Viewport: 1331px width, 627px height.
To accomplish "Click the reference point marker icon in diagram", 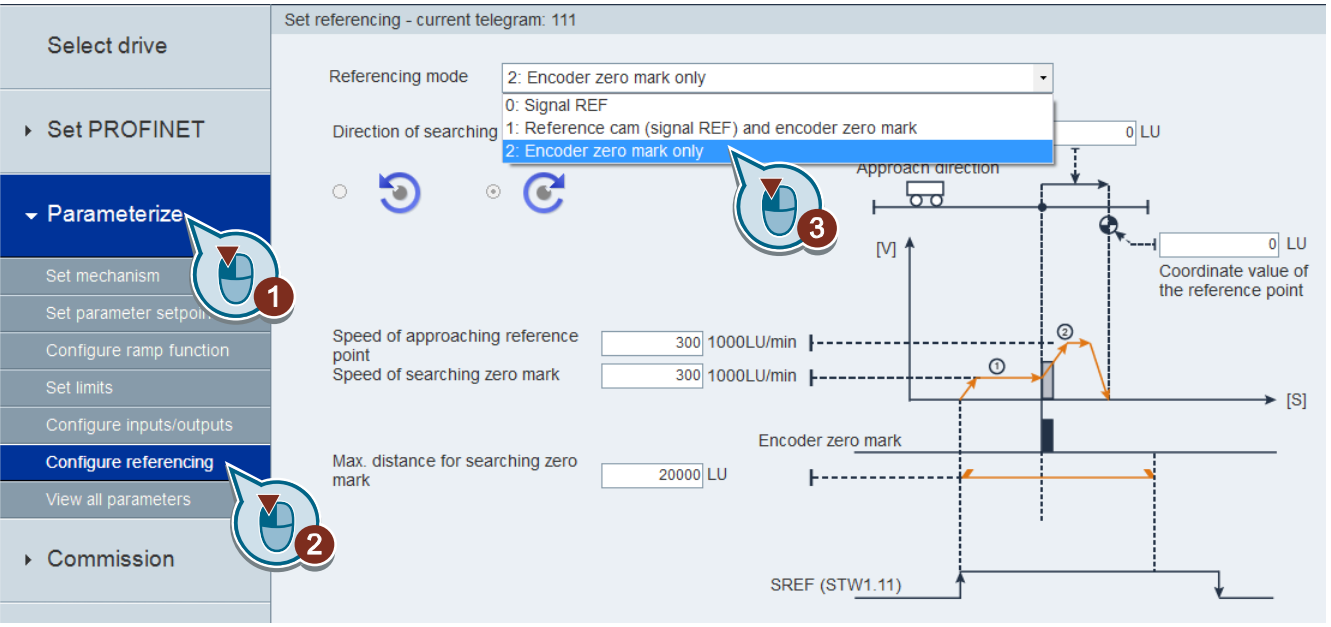I will pyautogui.click(x=1108, y=225).
